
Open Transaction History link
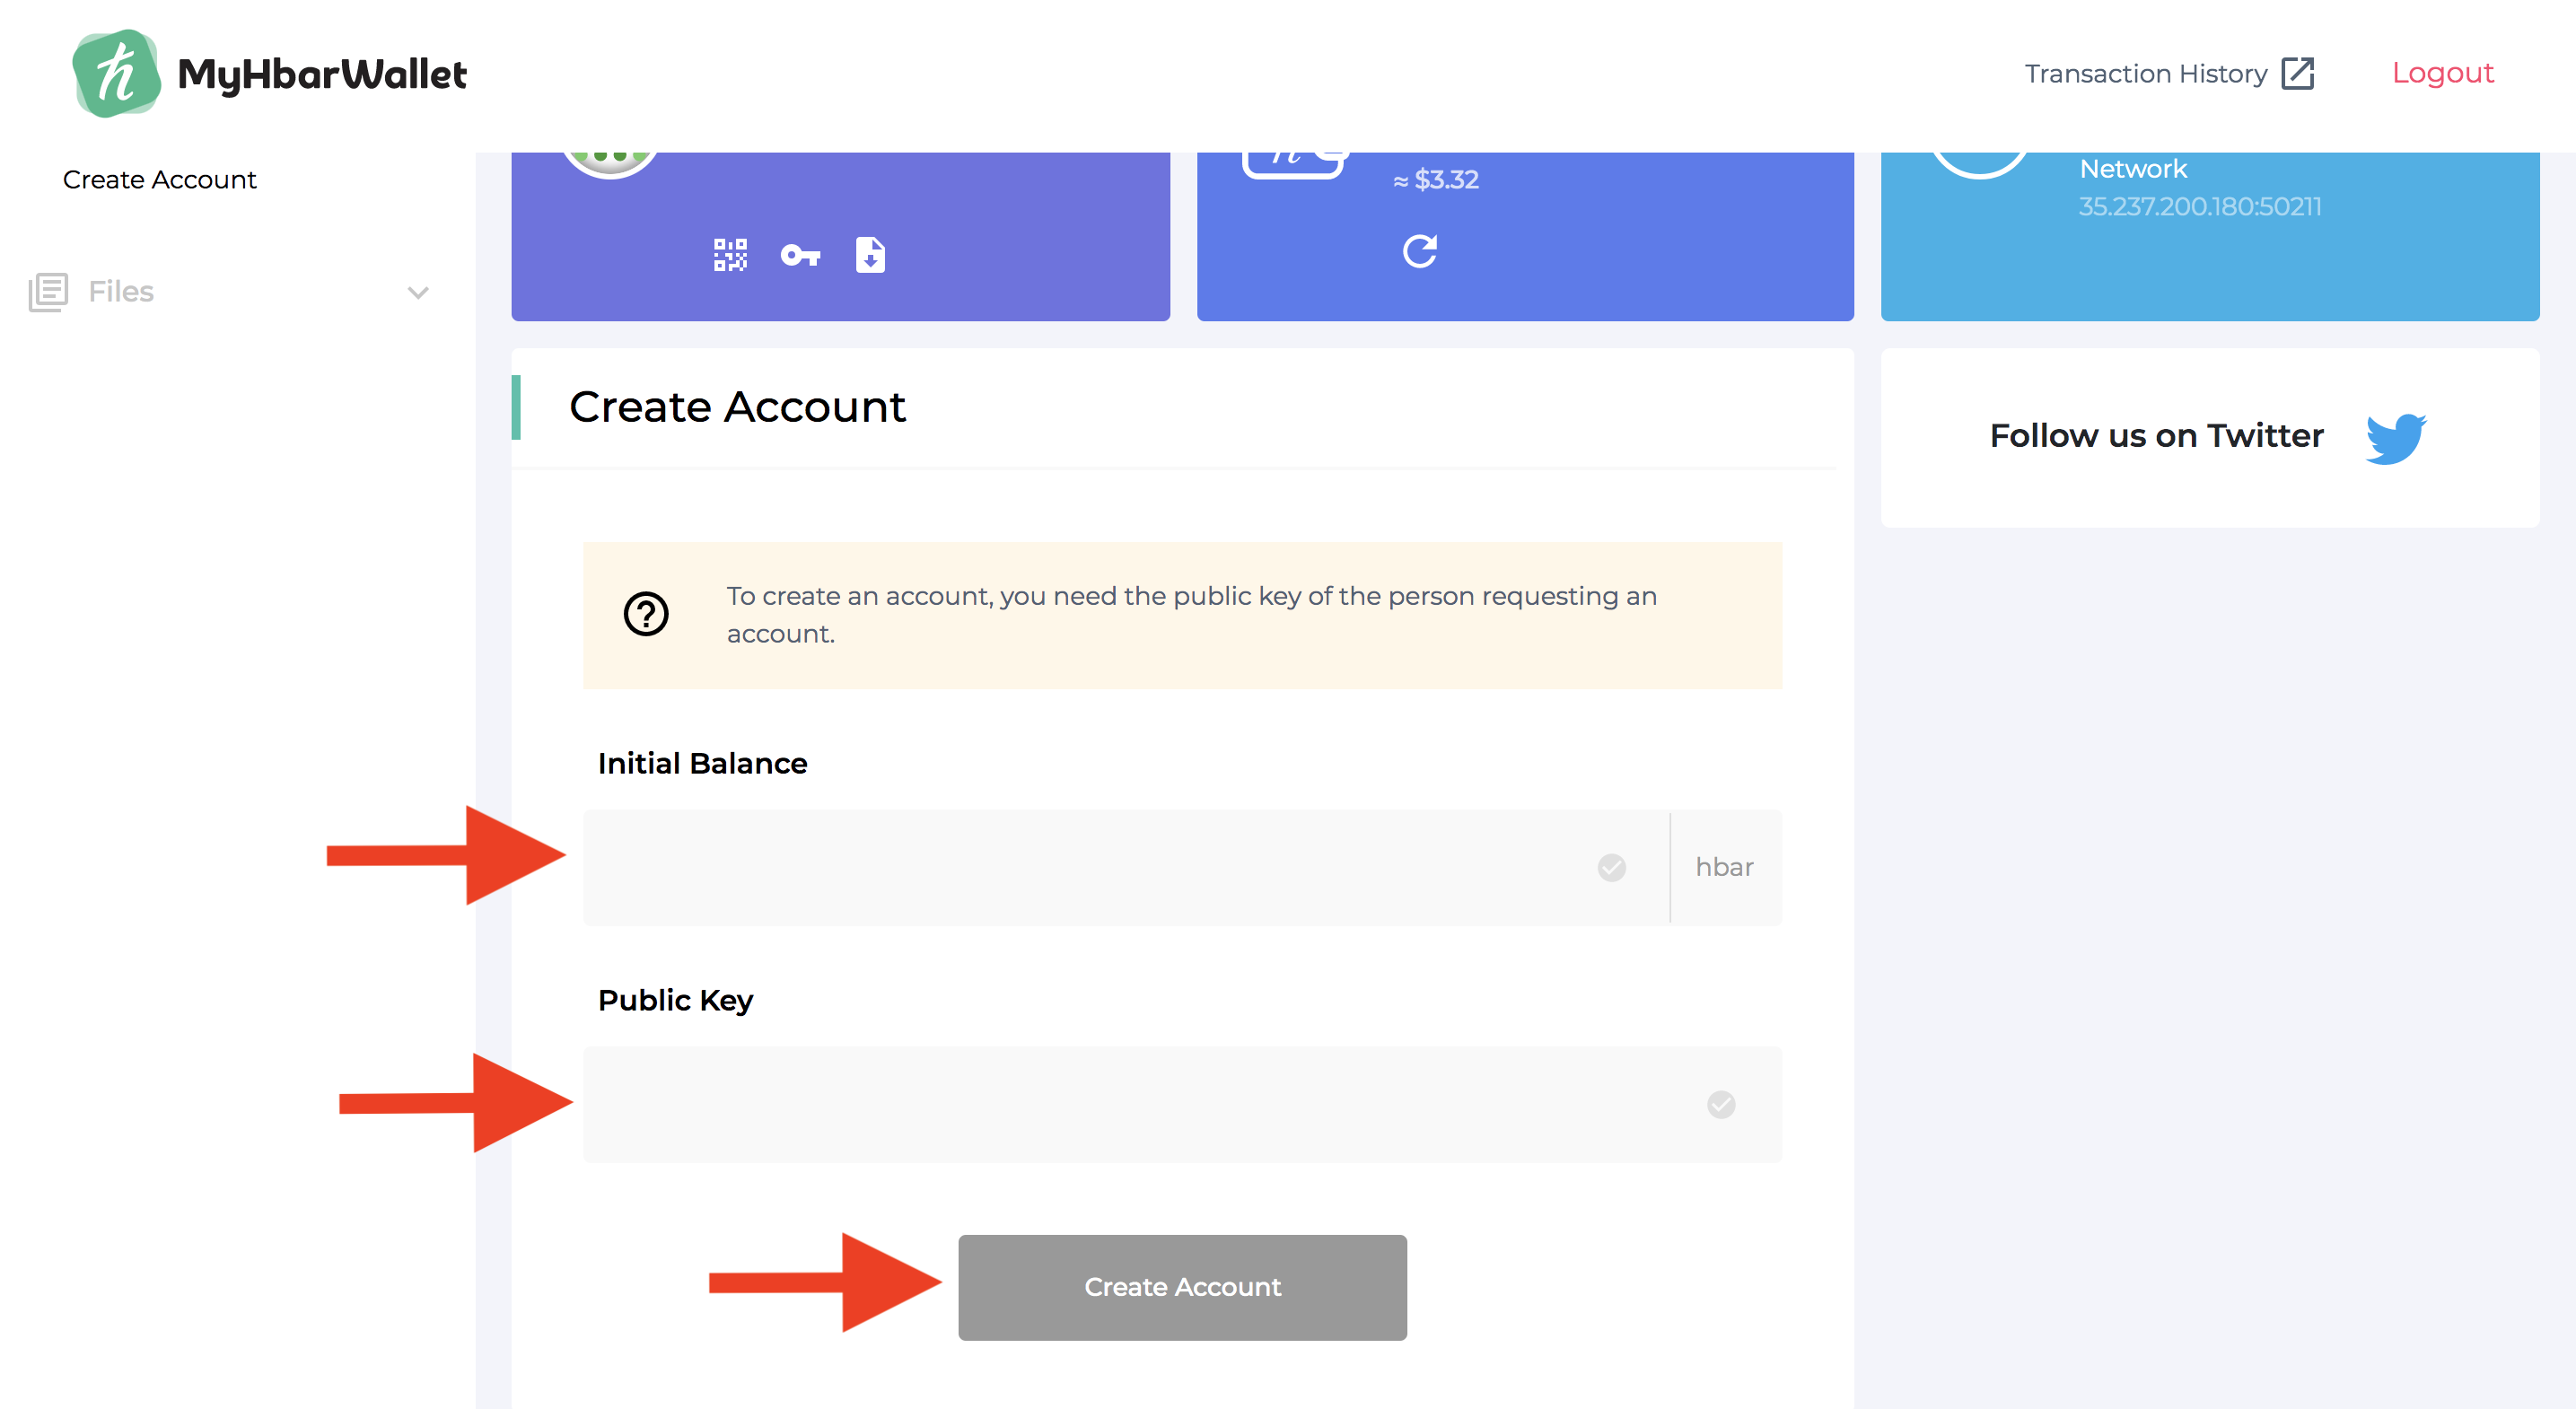tap(2145, 74)
